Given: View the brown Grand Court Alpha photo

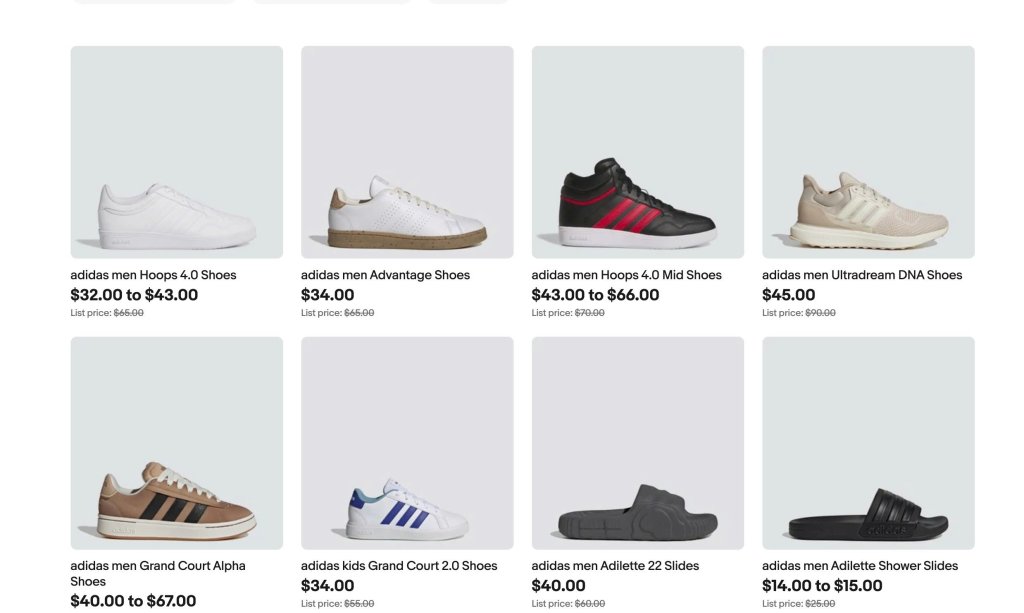Looking at the screenshot, I should pos(176,443).
